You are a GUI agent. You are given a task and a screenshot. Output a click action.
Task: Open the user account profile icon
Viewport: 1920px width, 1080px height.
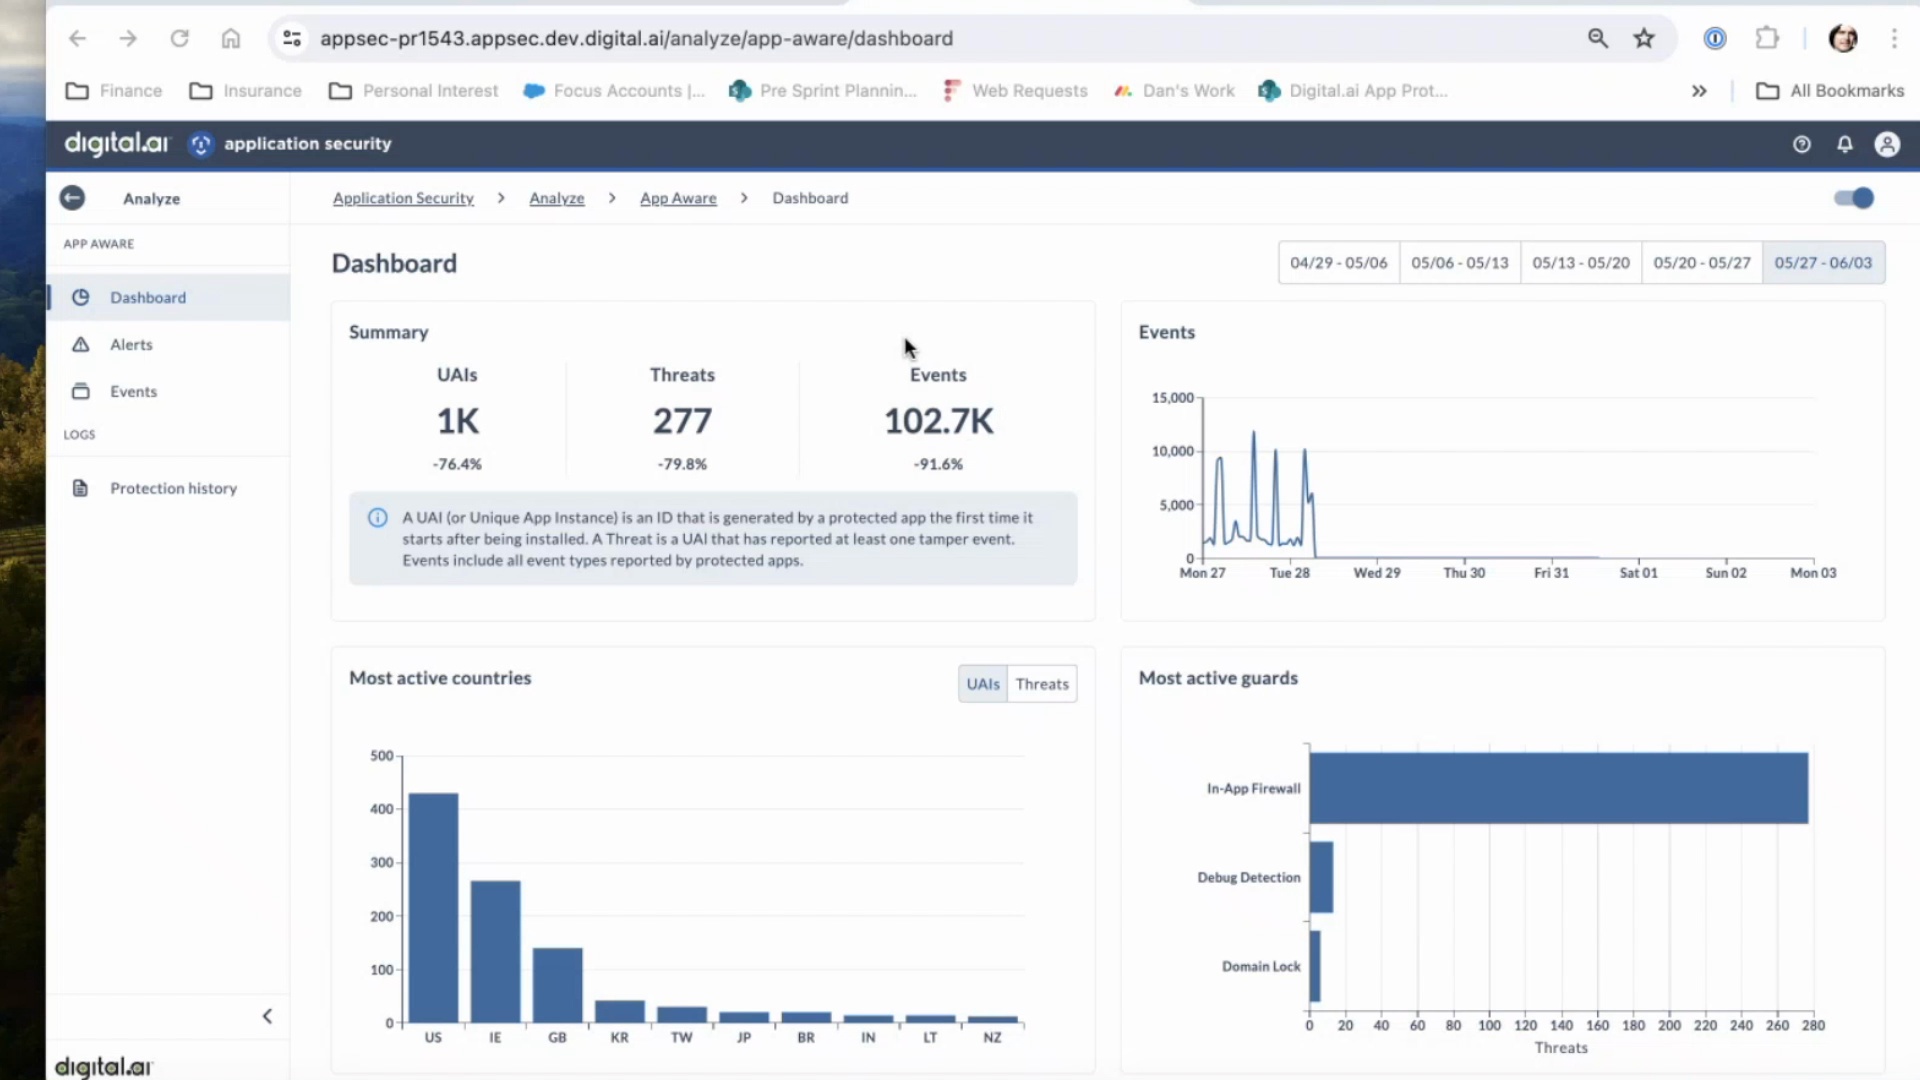click(1886, 144)
